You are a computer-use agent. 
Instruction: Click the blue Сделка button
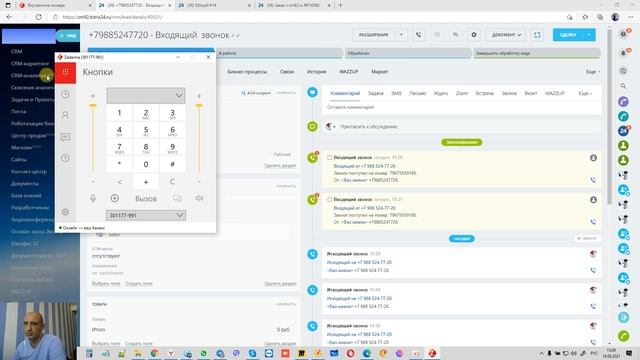tap(568, 35)
